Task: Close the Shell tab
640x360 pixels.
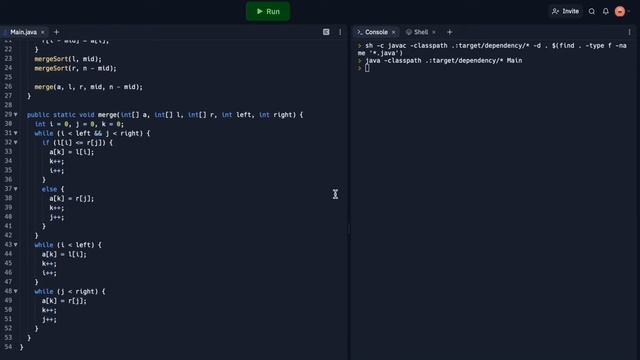Action: (434, 32)
